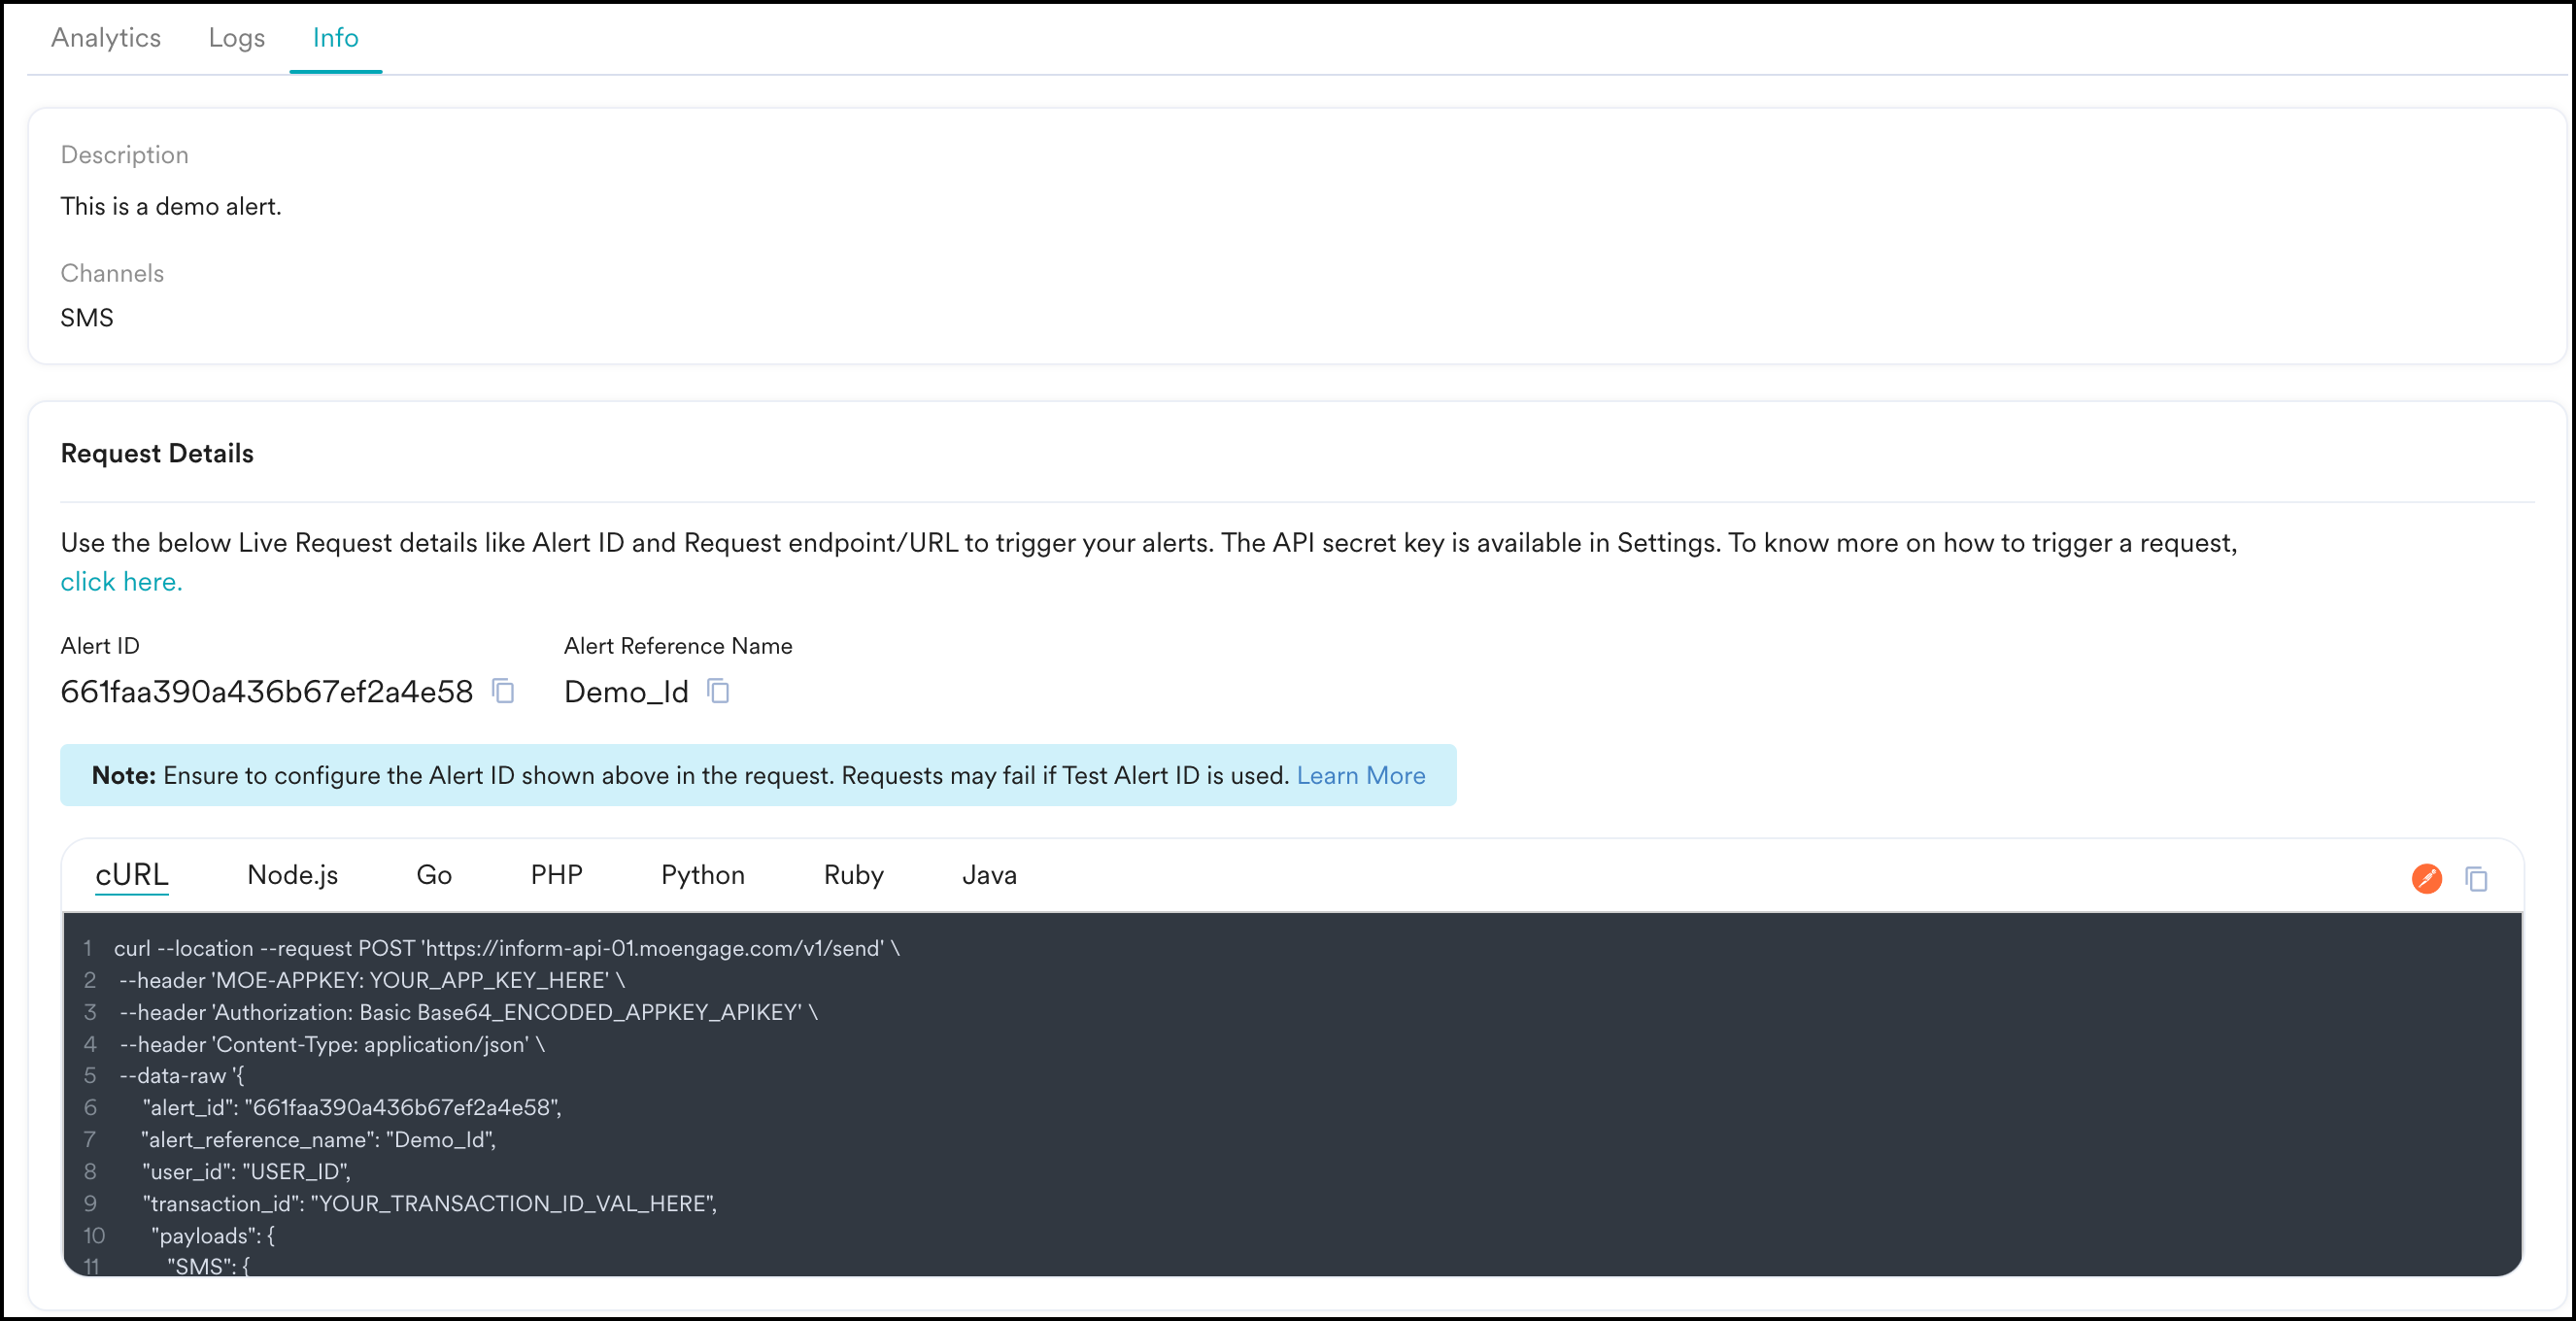This screenshot has width=2576, height=1321.
Task: Copy the cURL code snippet
Action: [x=2476, y=878]
